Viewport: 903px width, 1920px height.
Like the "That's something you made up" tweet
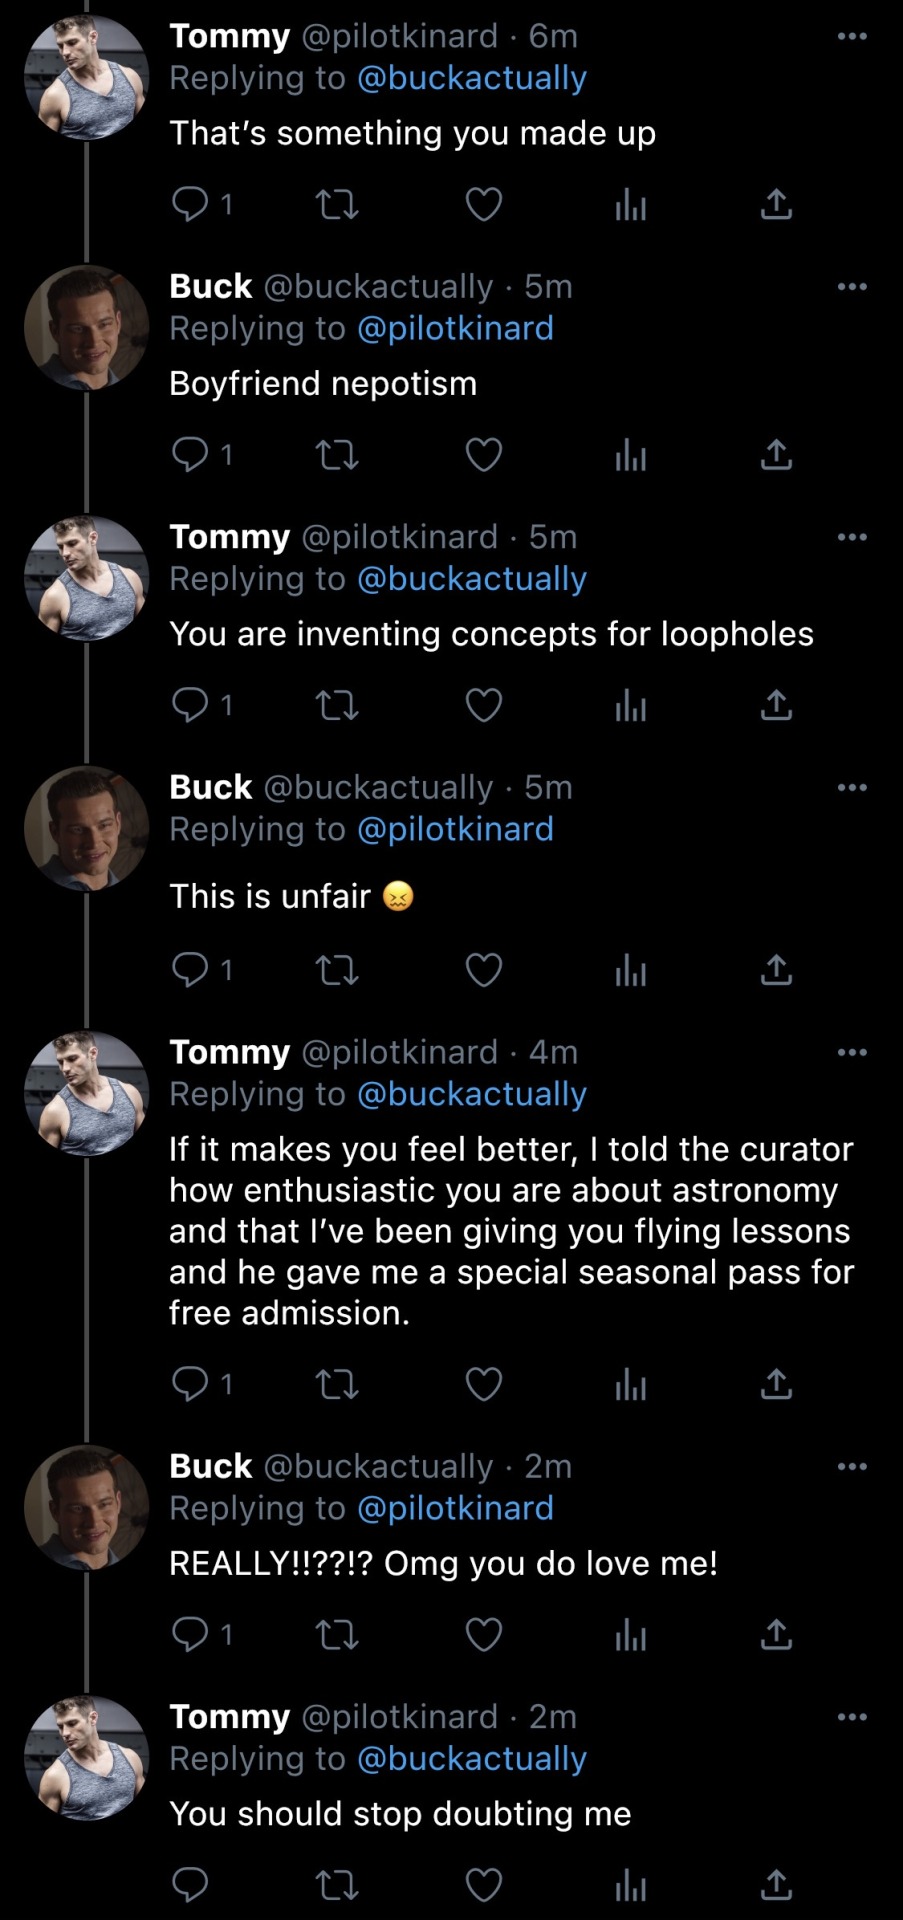point(484,205)
